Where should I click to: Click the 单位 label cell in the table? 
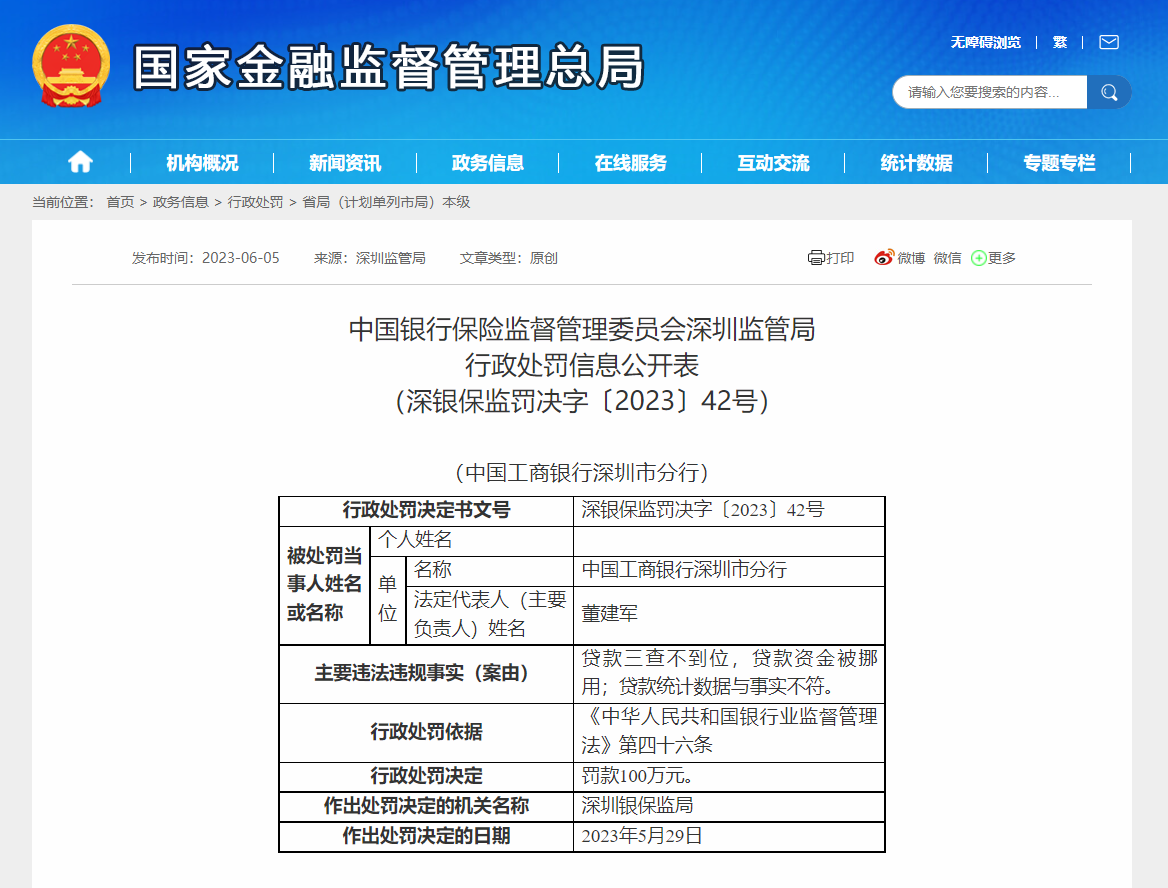point(387,599)
